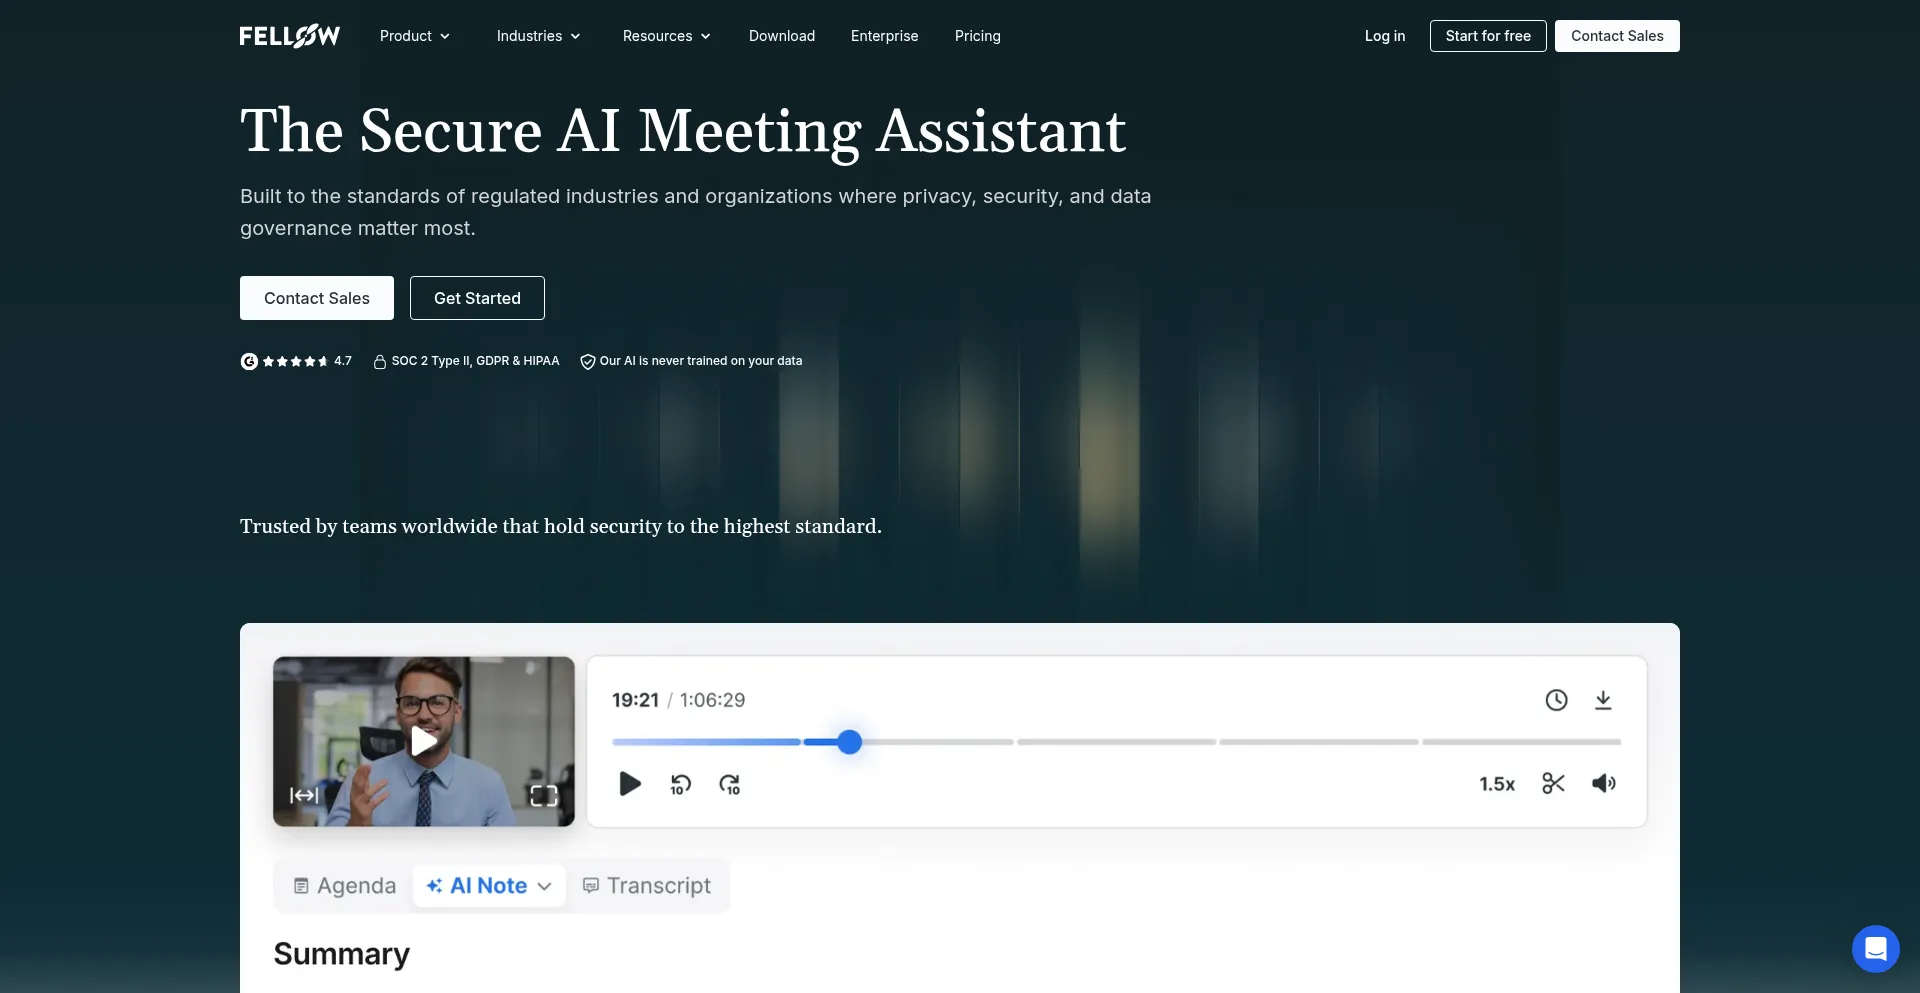Click the hero Contact Sales button
This screenshot has height=993, width=1920.
(x=317, y=298)
